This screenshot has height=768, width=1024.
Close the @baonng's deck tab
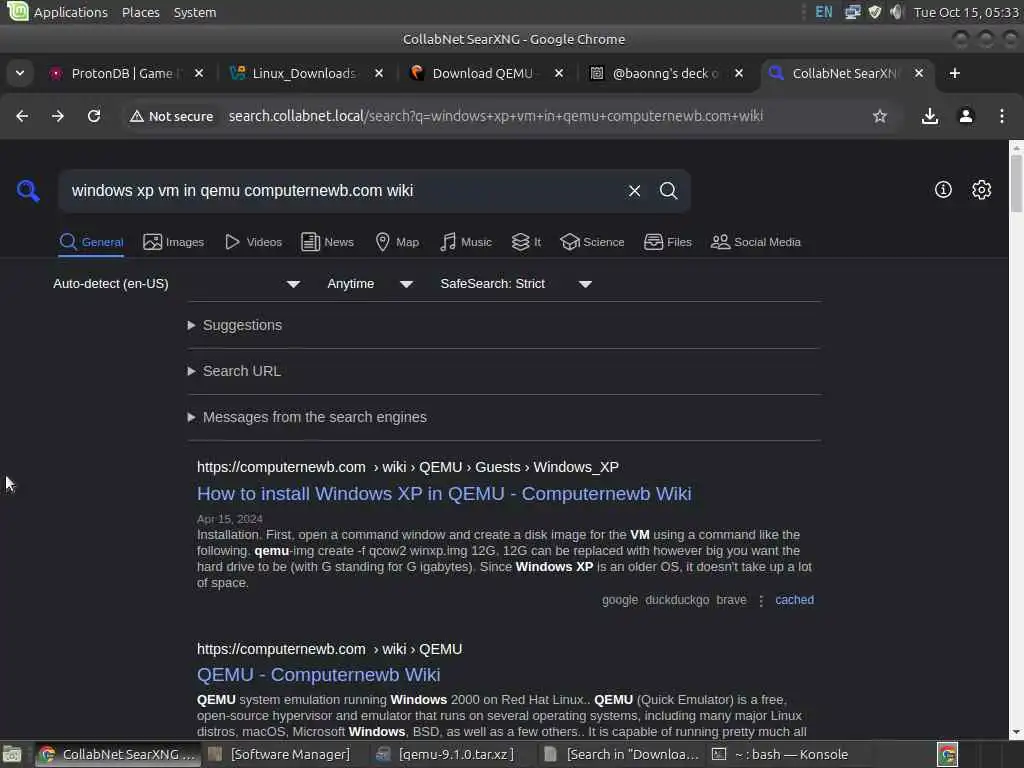point(739,73)
